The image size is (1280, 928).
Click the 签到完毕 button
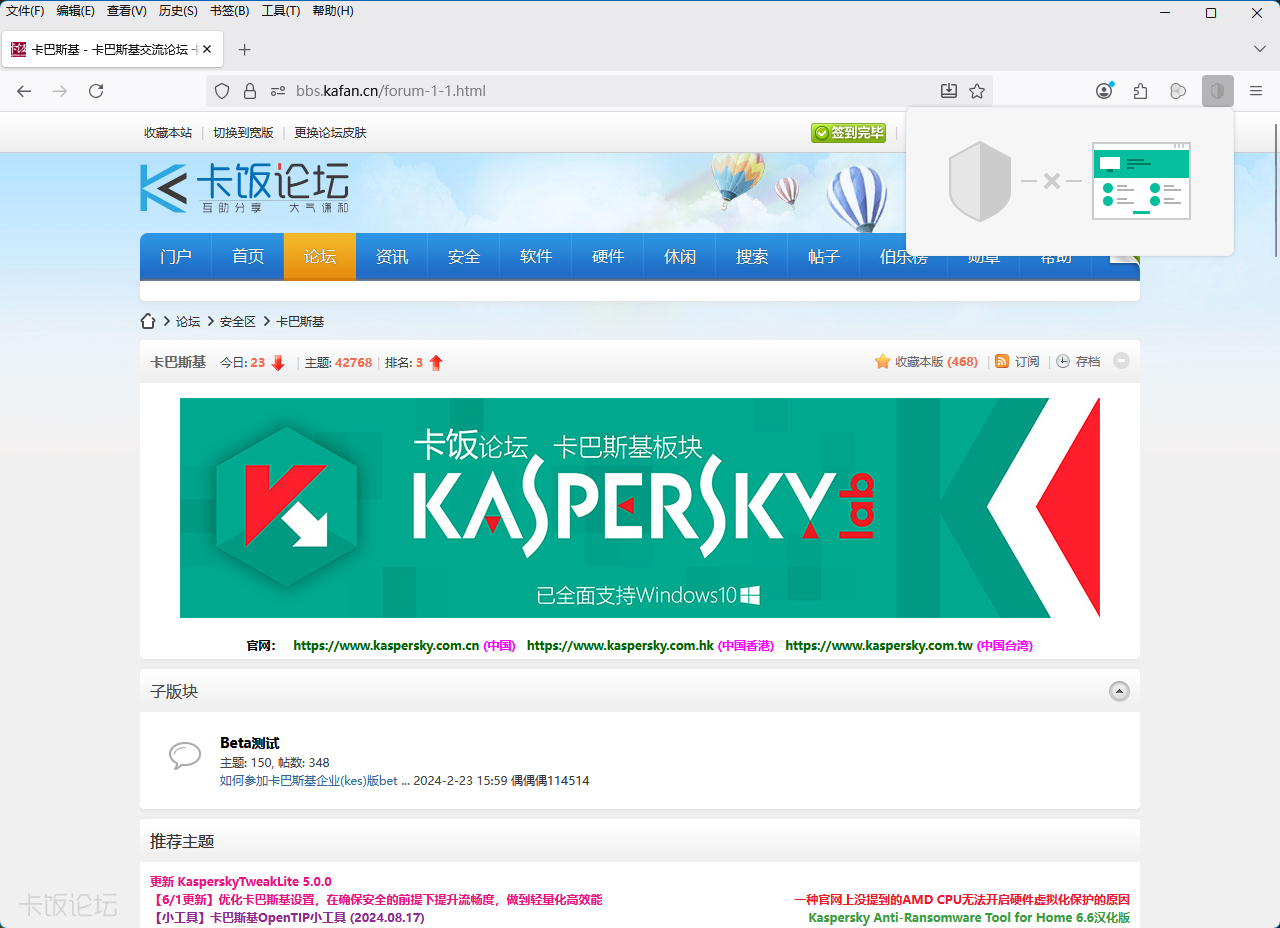[x=848, y=132]
